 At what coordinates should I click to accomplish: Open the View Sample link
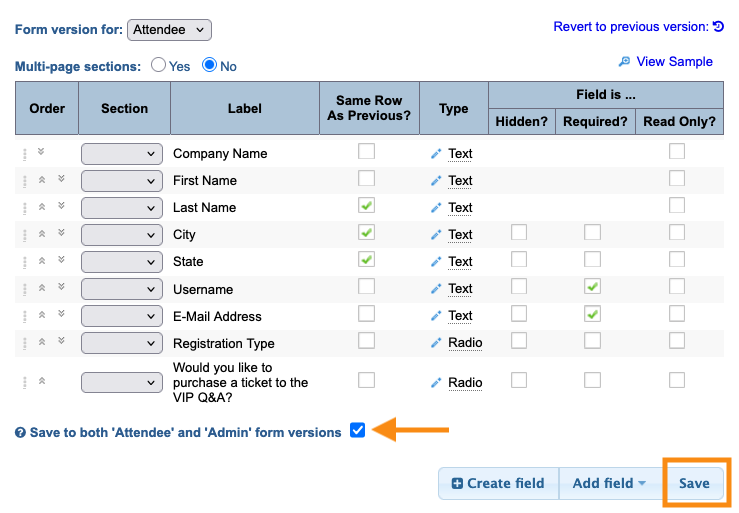pos(674,62)
